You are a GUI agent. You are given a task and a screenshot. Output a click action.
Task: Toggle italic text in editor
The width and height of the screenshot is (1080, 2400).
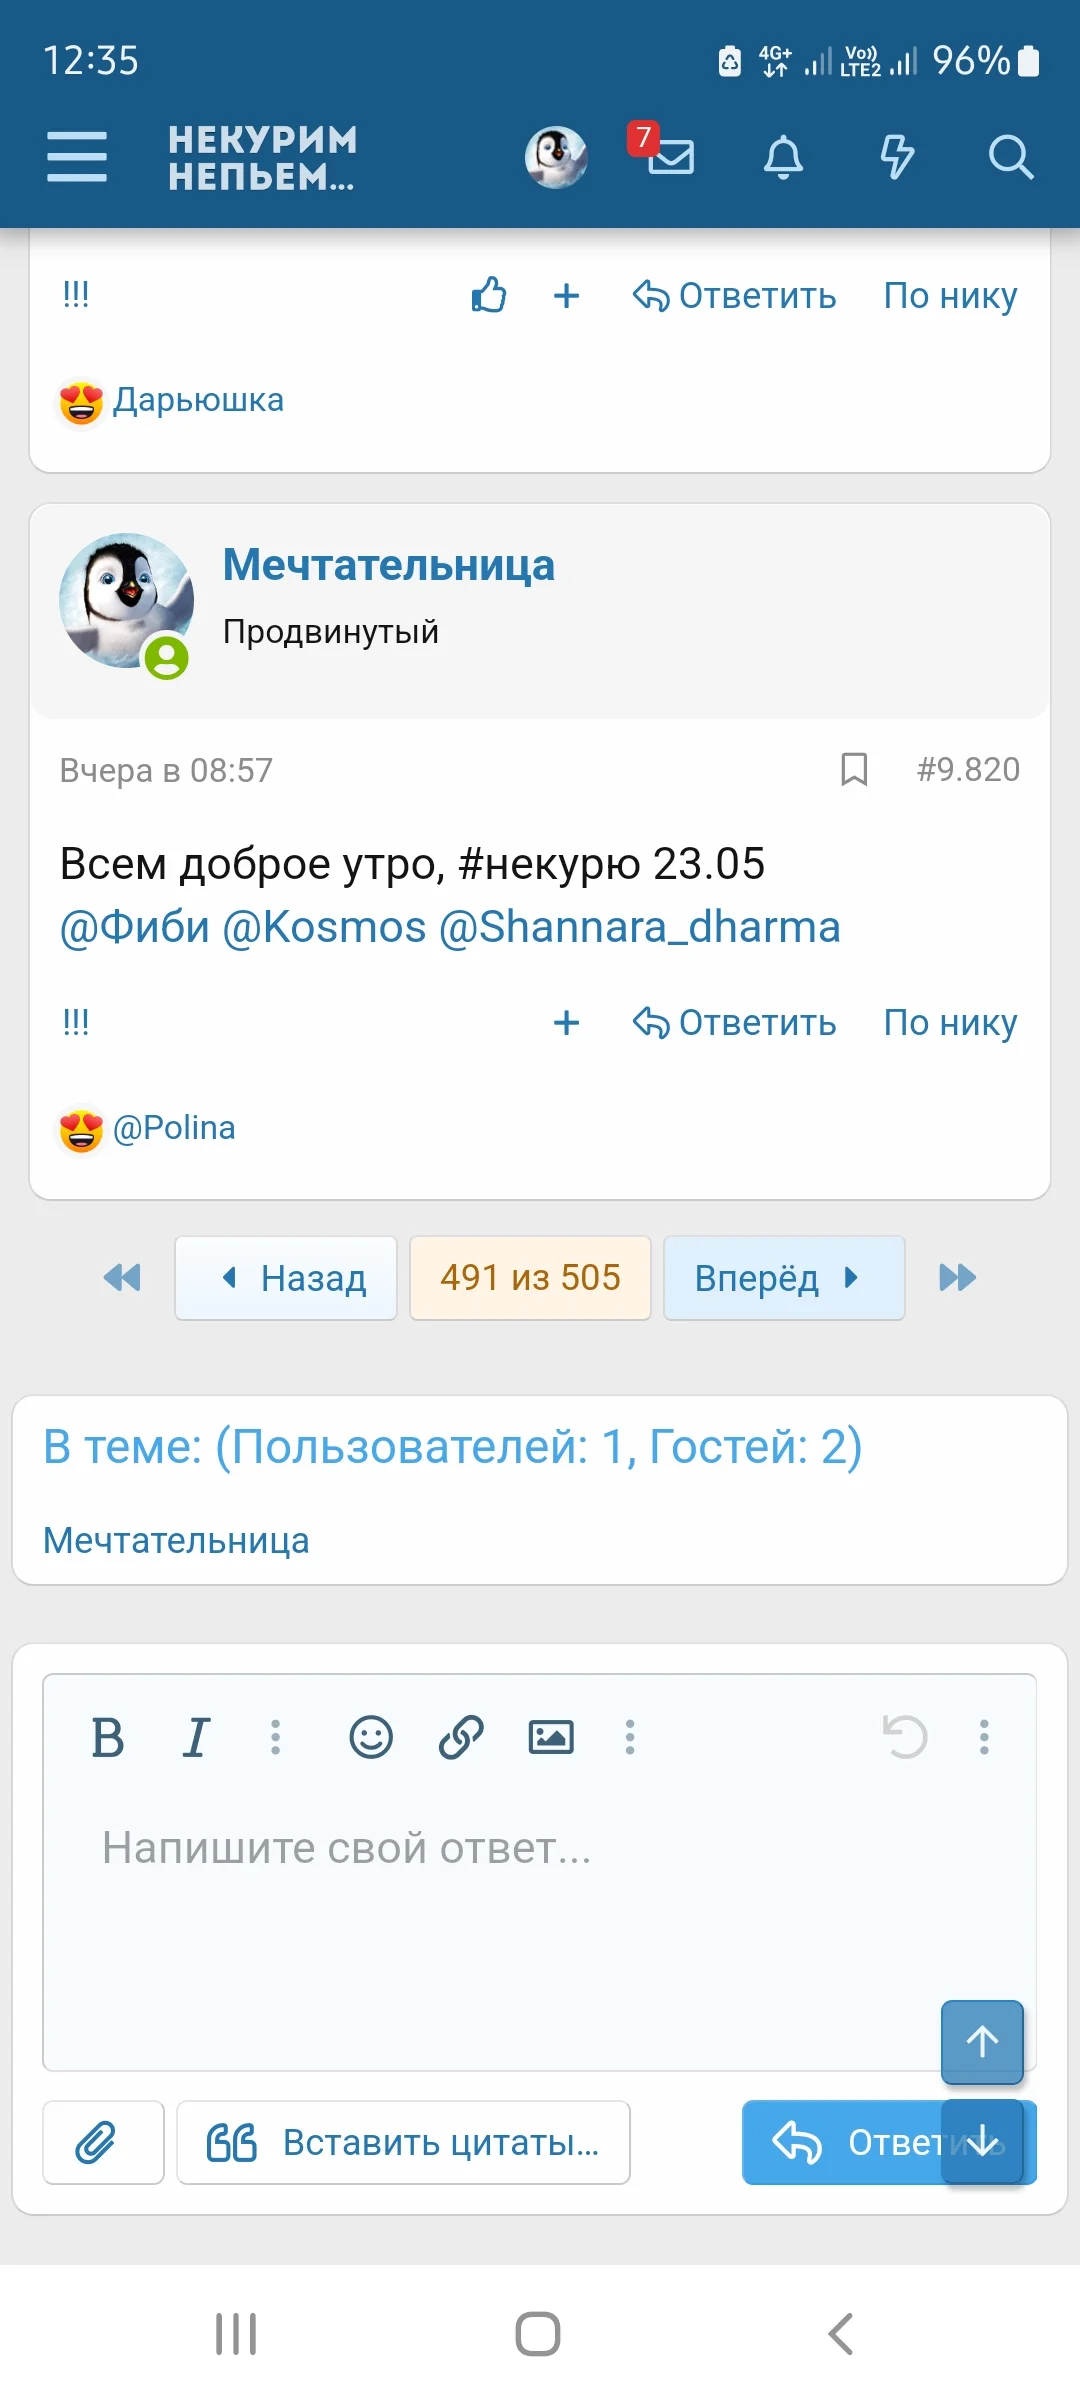[x=196, y=1738]
